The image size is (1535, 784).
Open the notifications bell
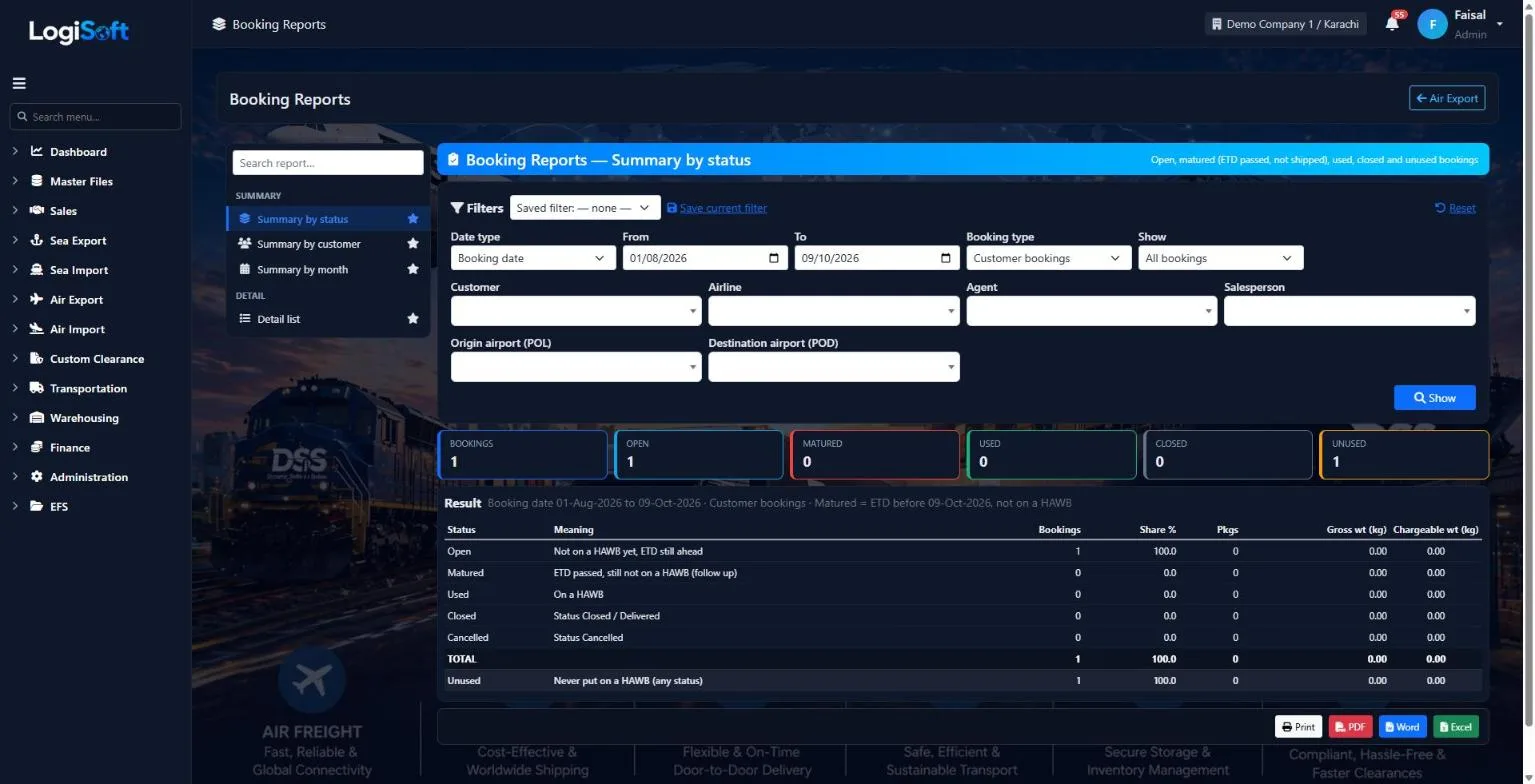click(1392, 23)
